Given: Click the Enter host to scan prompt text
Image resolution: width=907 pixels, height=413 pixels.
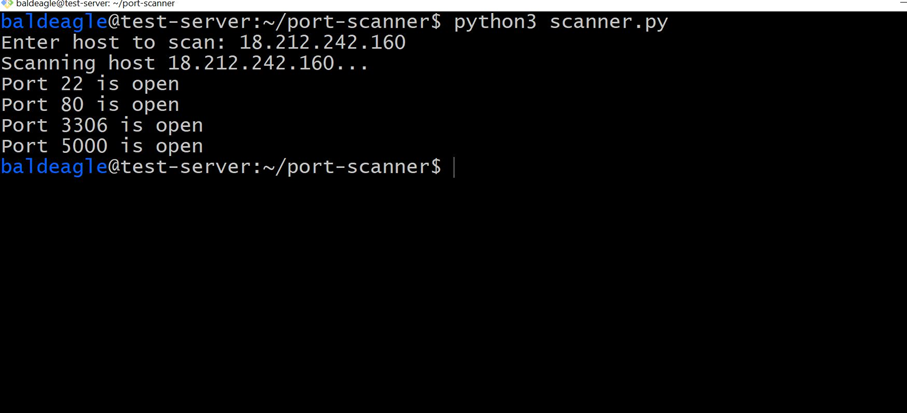Looking at the screenshot, I should (x=114, y=42).
